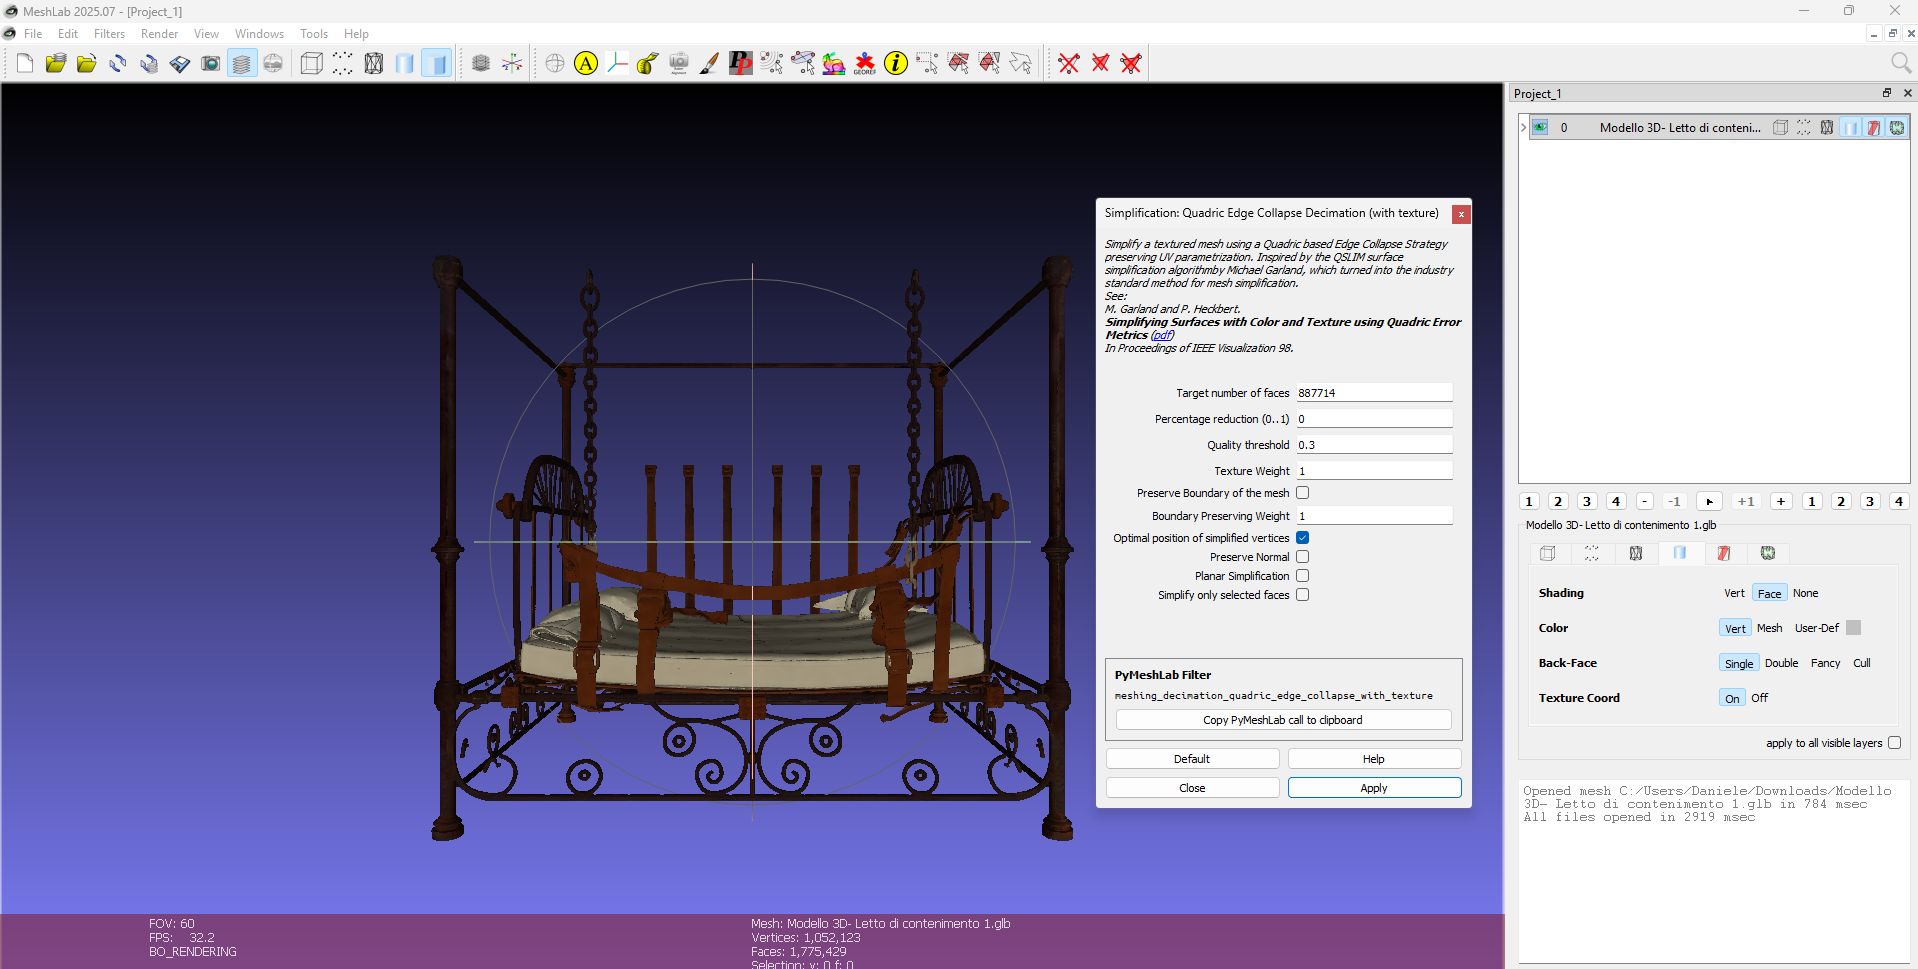Click the Quality threshold field
The image size is (1918, 969).
tap(1374, 445)
